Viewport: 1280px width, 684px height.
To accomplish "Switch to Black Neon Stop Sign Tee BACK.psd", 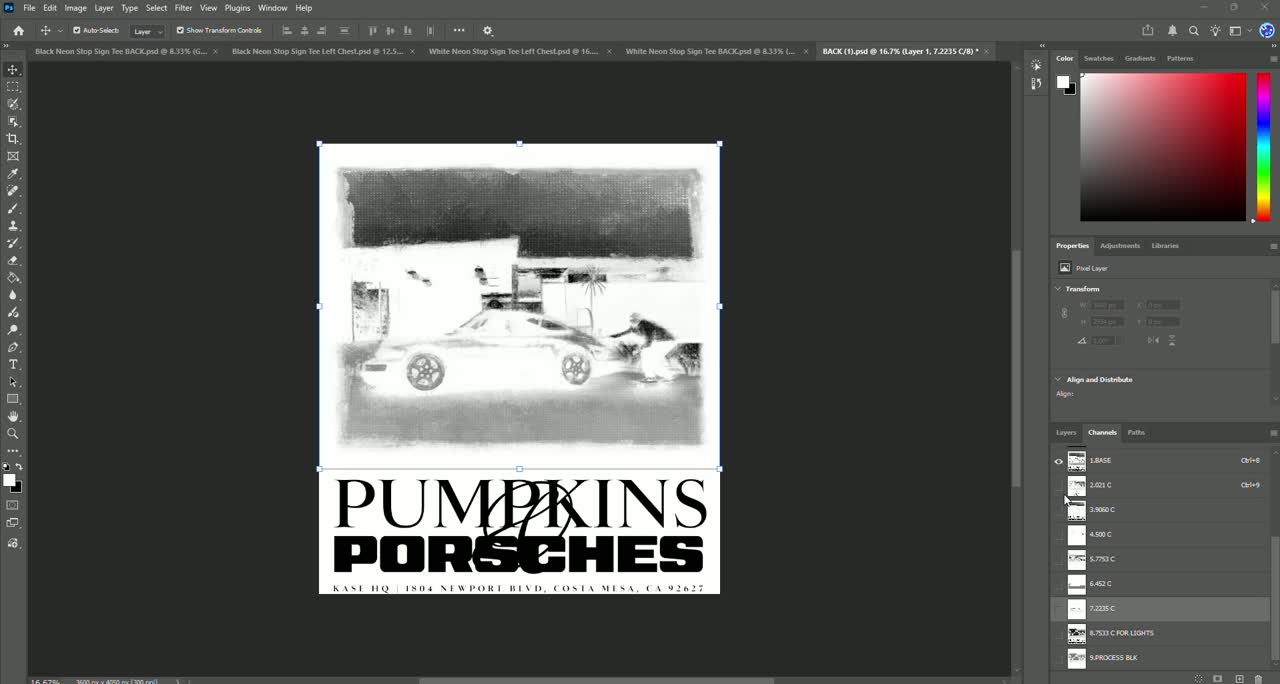I will 121,51.
